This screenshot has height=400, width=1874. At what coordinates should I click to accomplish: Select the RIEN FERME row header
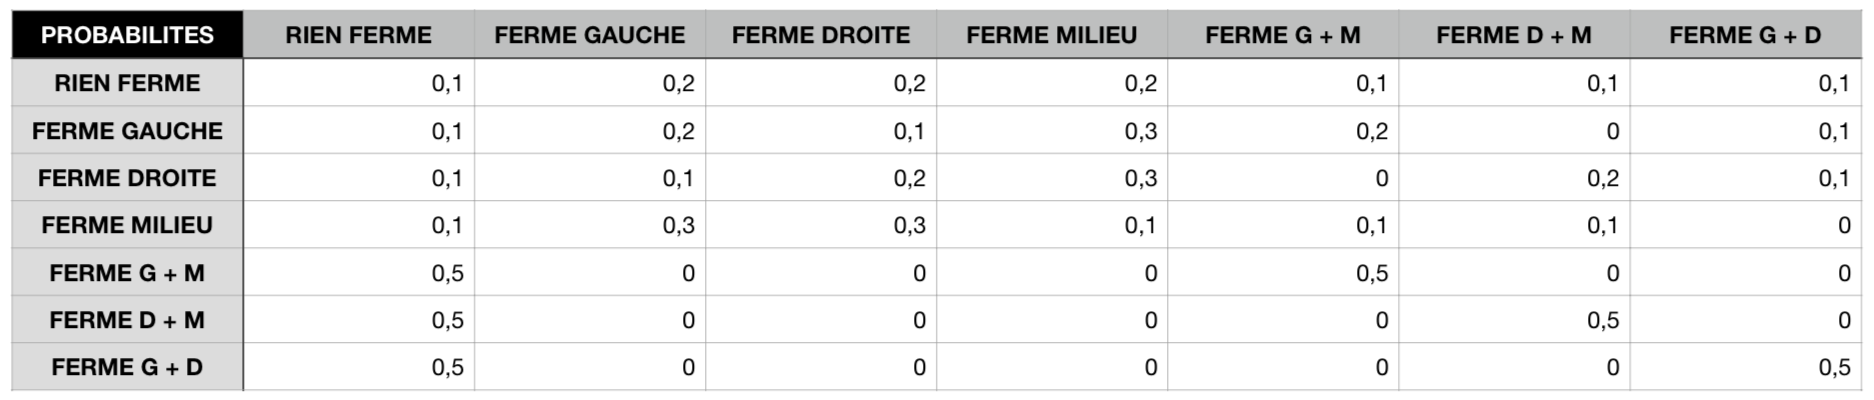point(127,83)
